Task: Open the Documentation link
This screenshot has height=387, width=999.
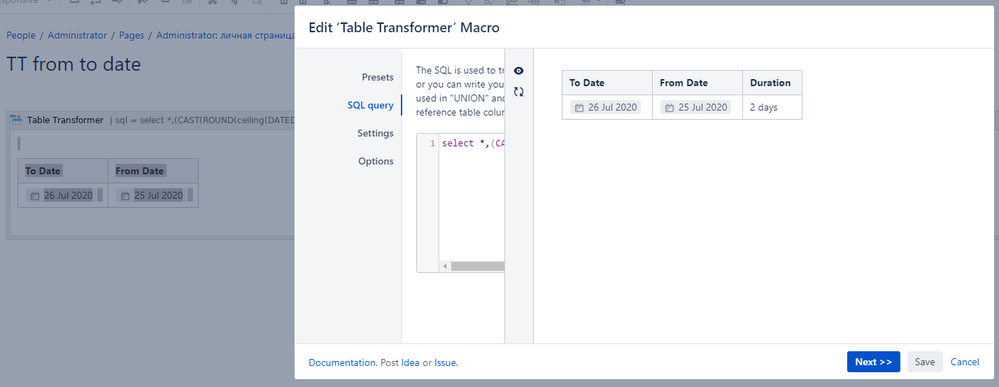Action: click(342, 362)
